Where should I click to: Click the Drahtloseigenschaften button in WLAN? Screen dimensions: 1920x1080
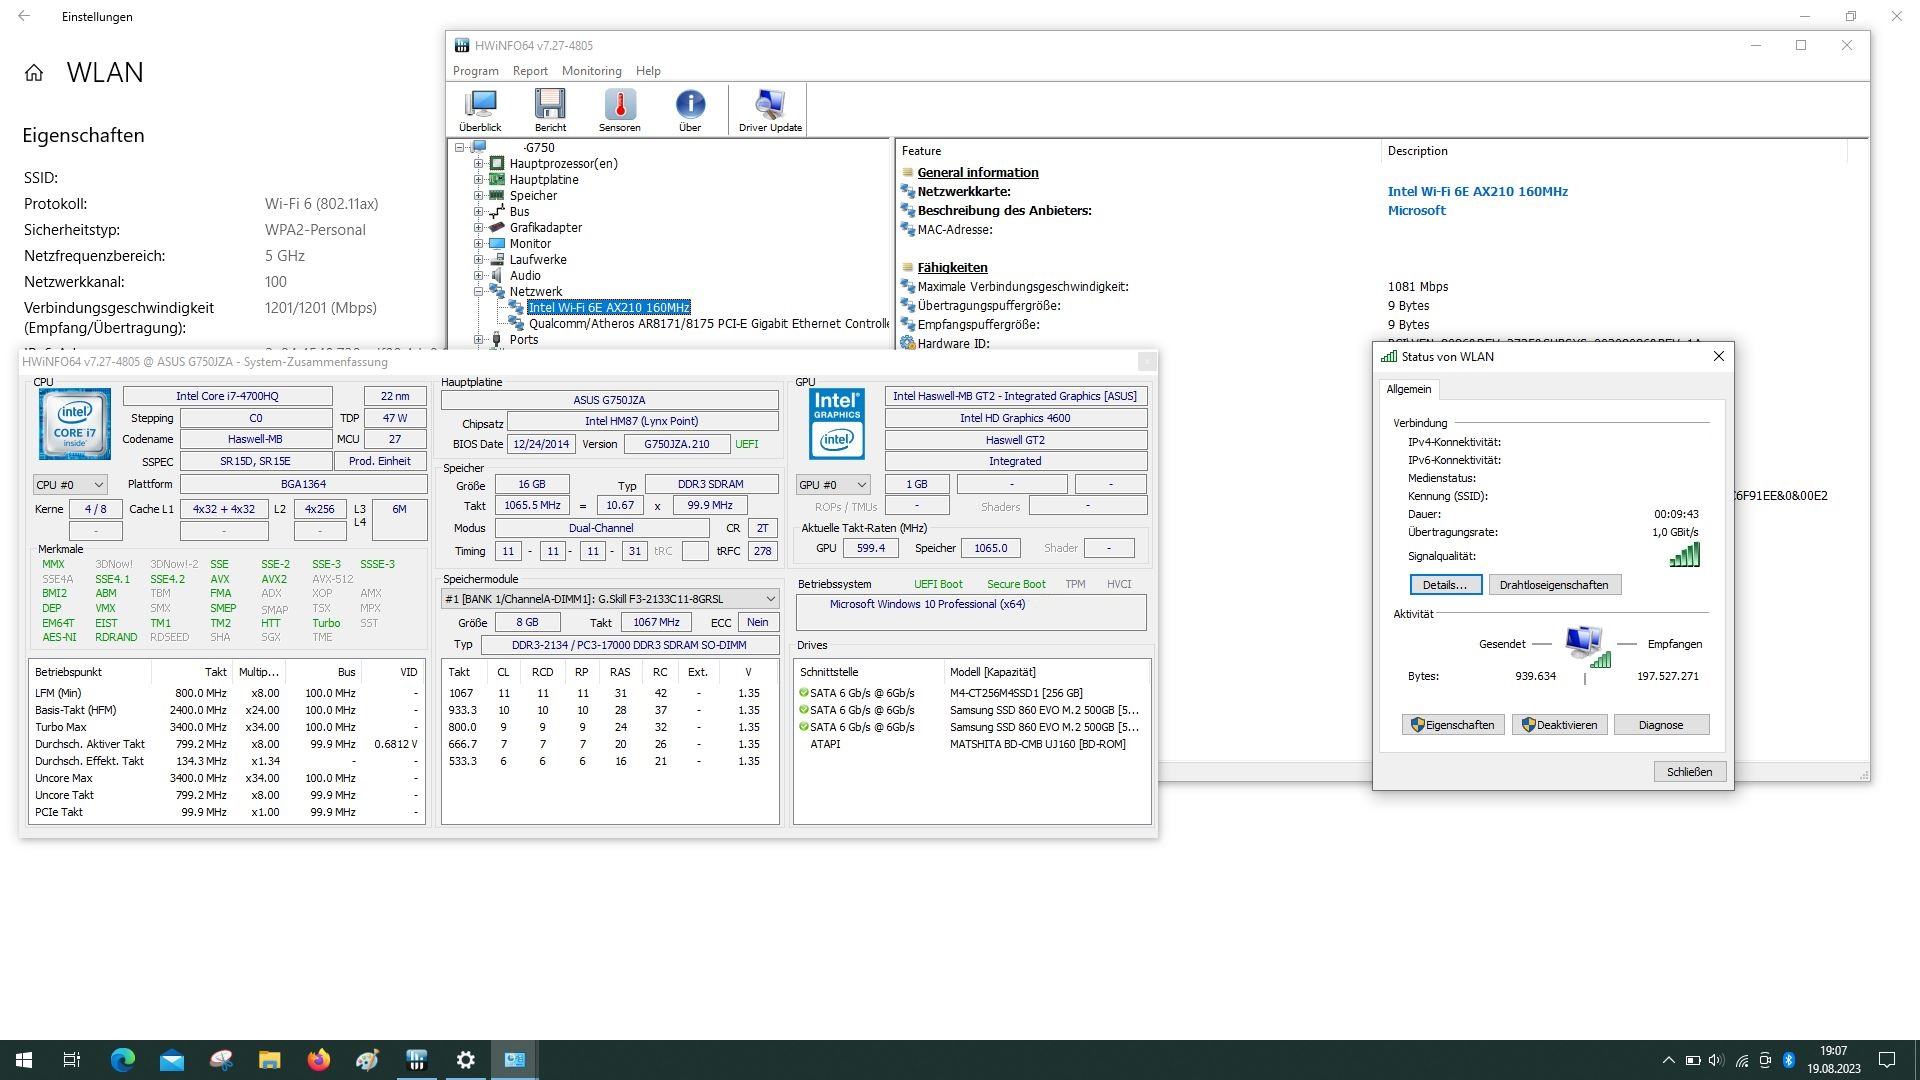click(x=1552, y=584)
